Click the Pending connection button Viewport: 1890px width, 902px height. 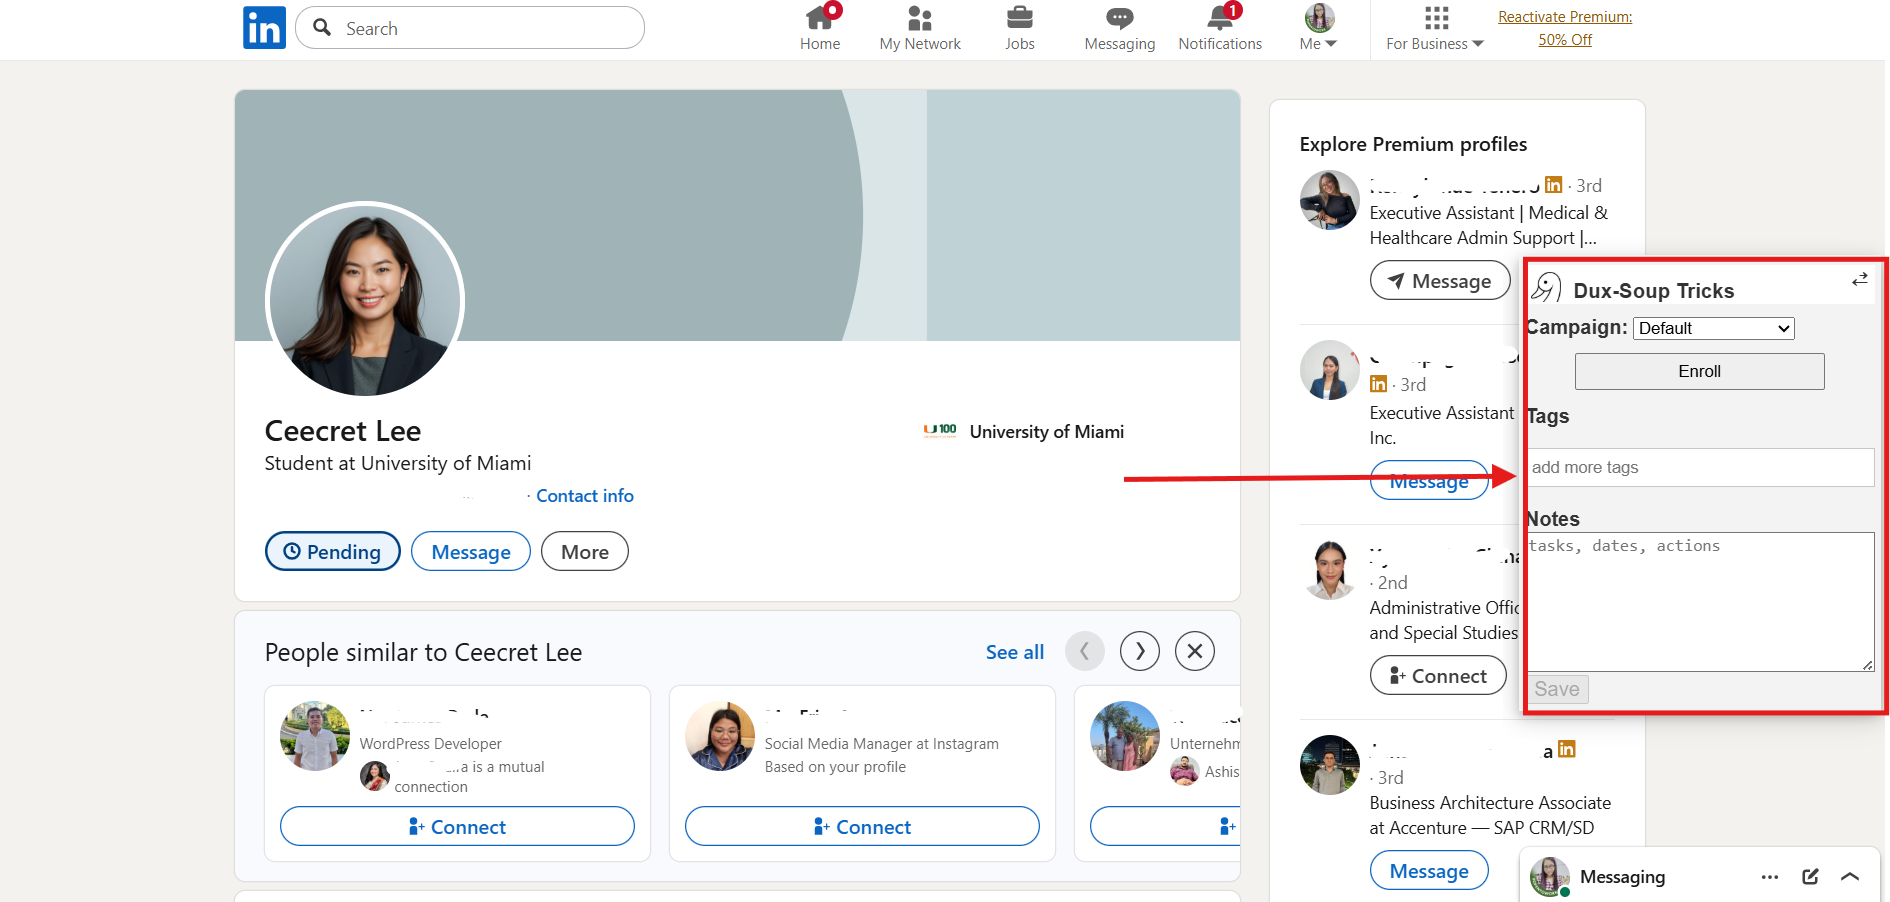point(332,551)
